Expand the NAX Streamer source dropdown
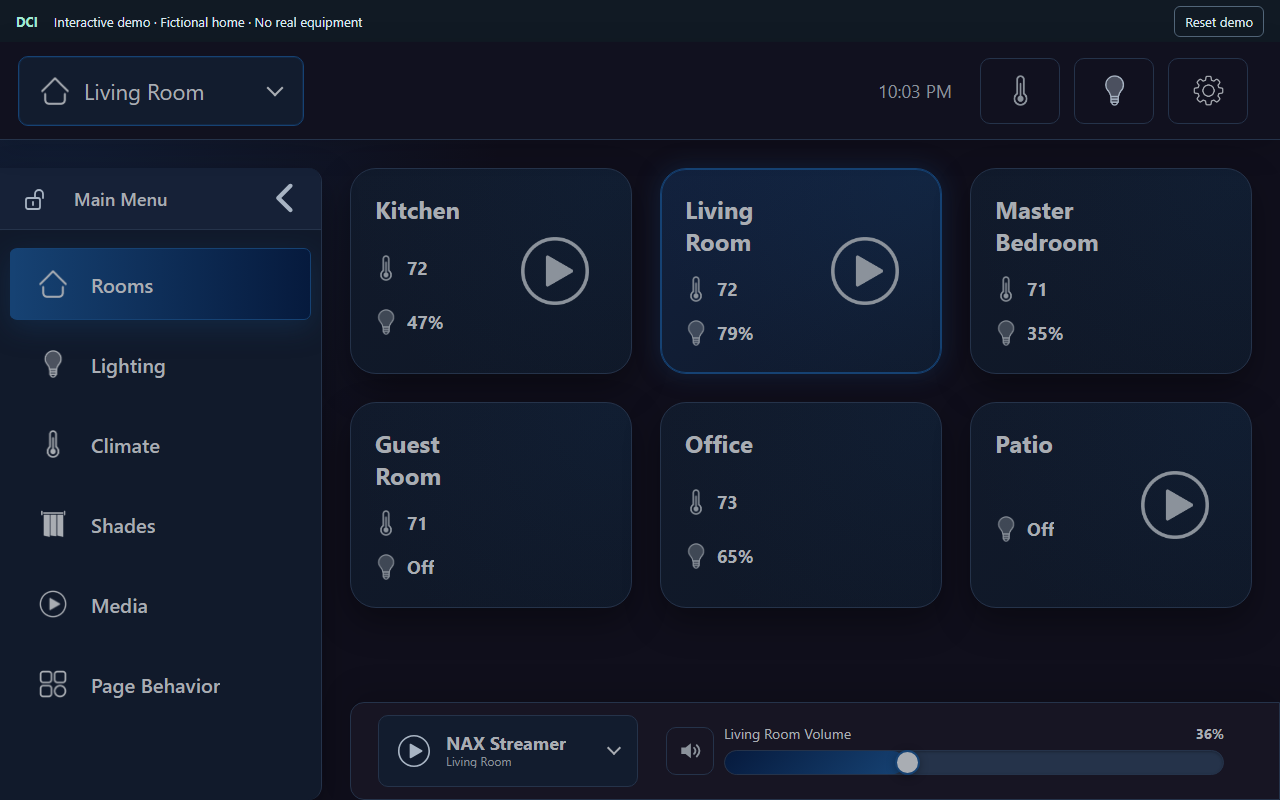The width and height of the screenshot is (1280, 800). click(x=614, y=751)
